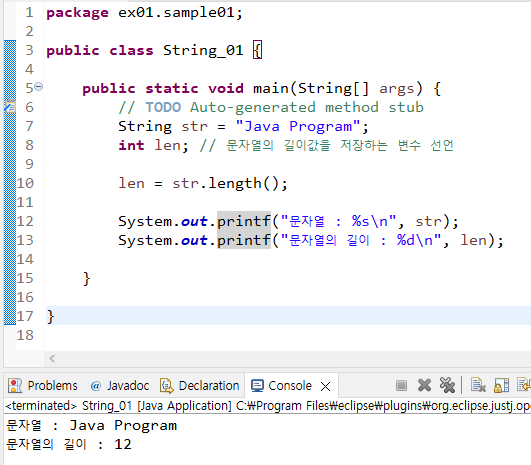The height and width of the screenshot is (465, 531).
Task: Toggle Scroll Lock in Console toolbar
Action: (502, 385)
